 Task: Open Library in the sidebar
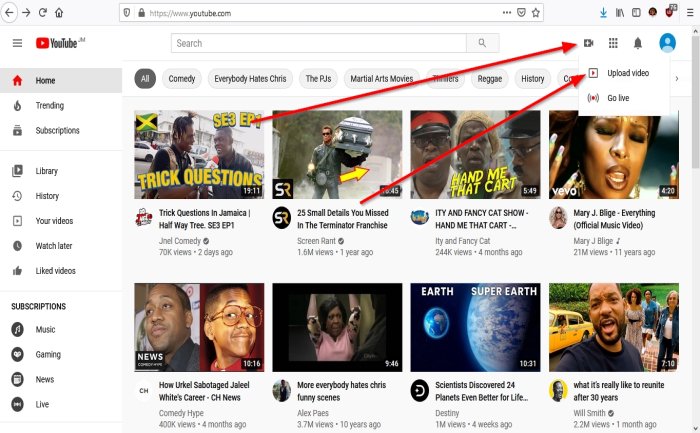(x=61, y=171)
